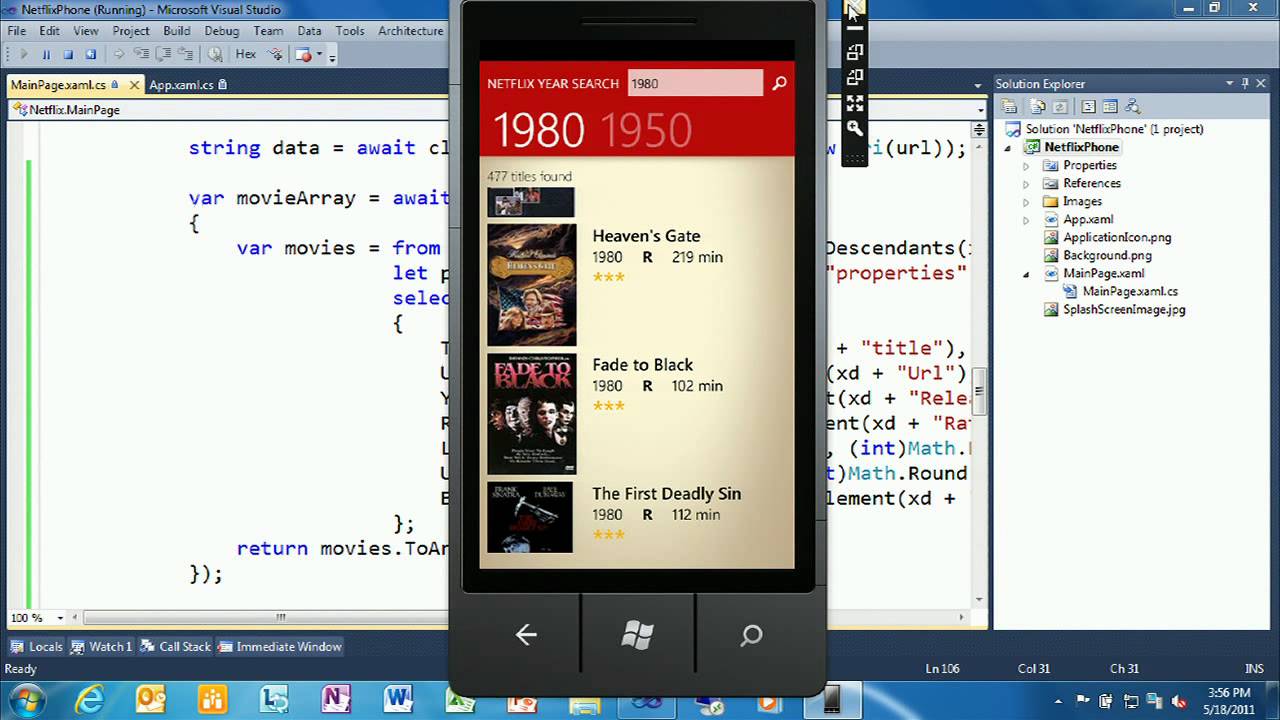
Task: Click the emulator Zoom magnifier icon
Action: (855, 128)
